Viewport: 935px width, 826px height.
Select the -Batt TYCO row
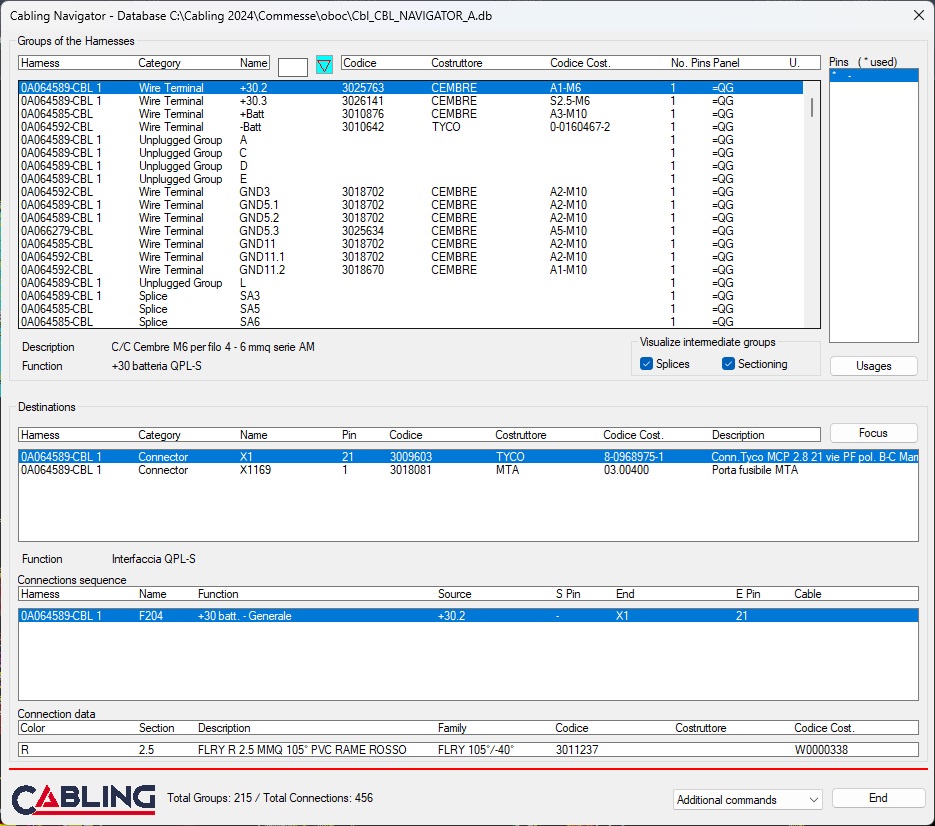(x=411, y=127)
